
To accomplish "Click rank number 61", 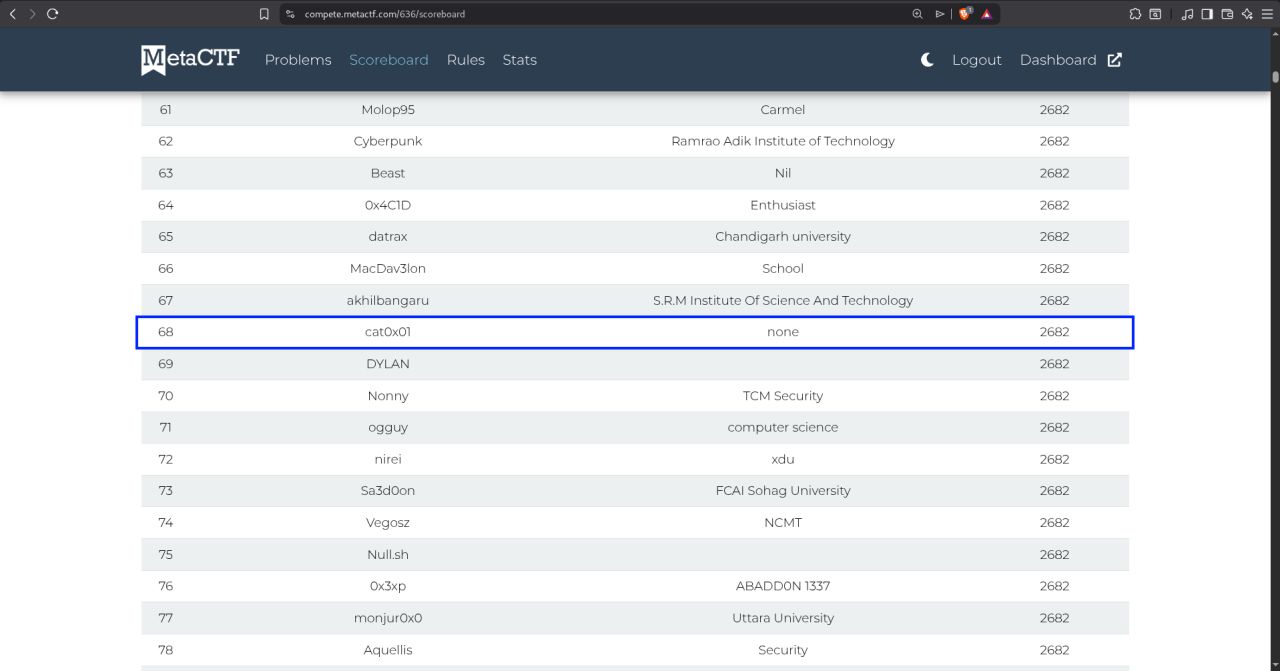I will tap(166, 110).
